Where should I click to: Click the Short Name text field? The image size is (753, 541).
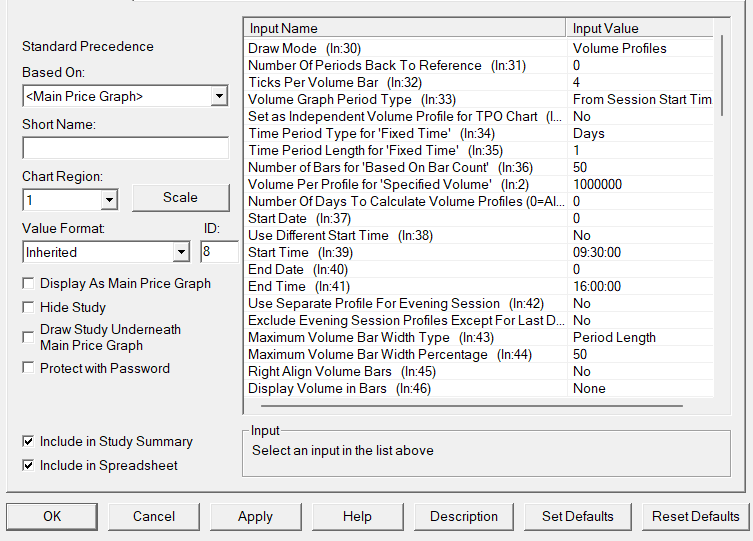(125, 149)
